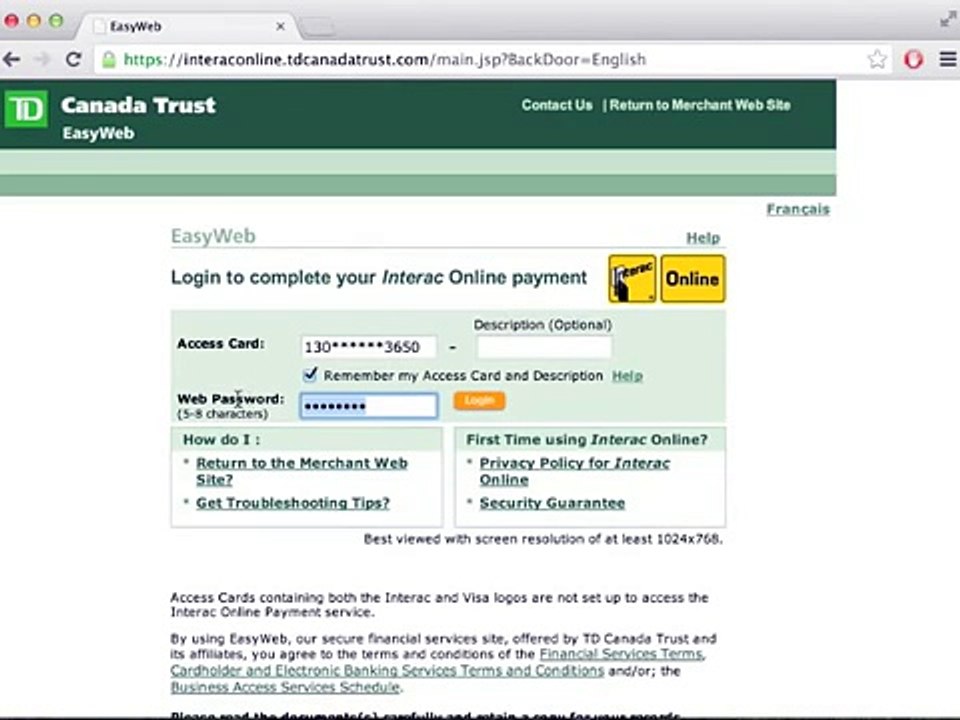Viewport: 960px width, 720px height.
Task: Click the yellow Online badge
Action: (x=692, y=279)
